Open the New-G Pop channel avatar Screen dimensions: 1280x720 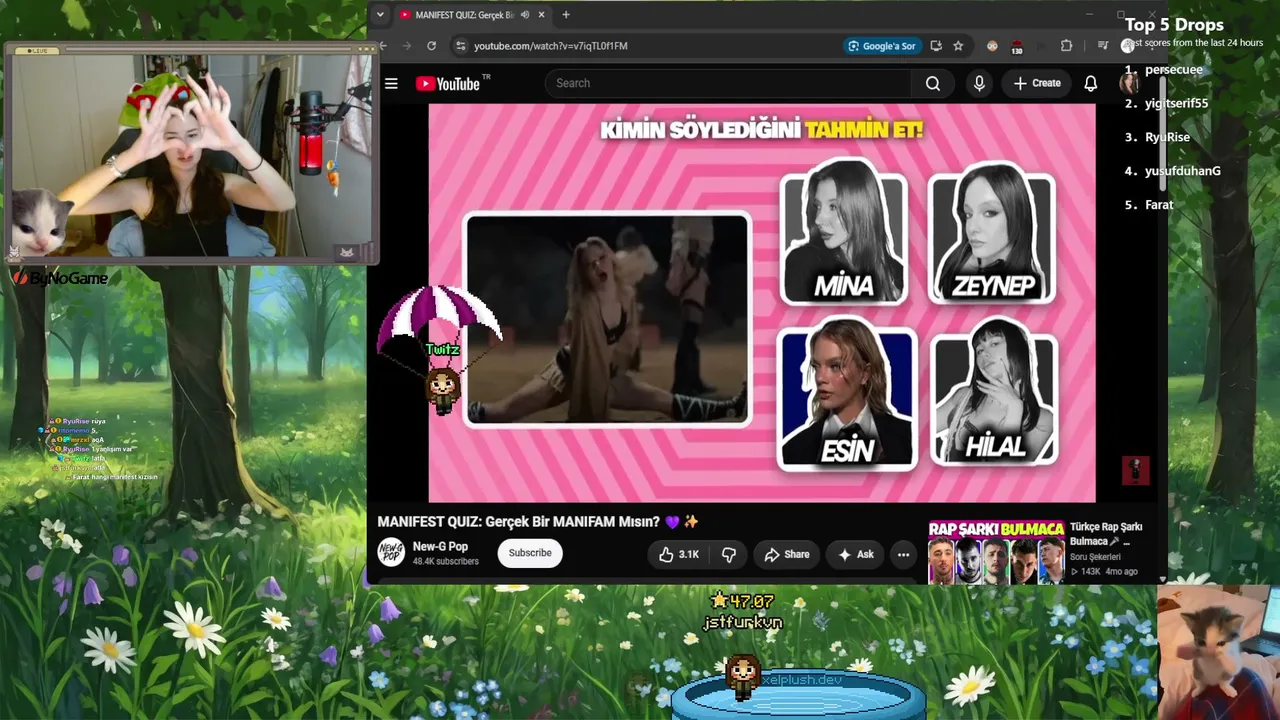(x=391, y=553)
